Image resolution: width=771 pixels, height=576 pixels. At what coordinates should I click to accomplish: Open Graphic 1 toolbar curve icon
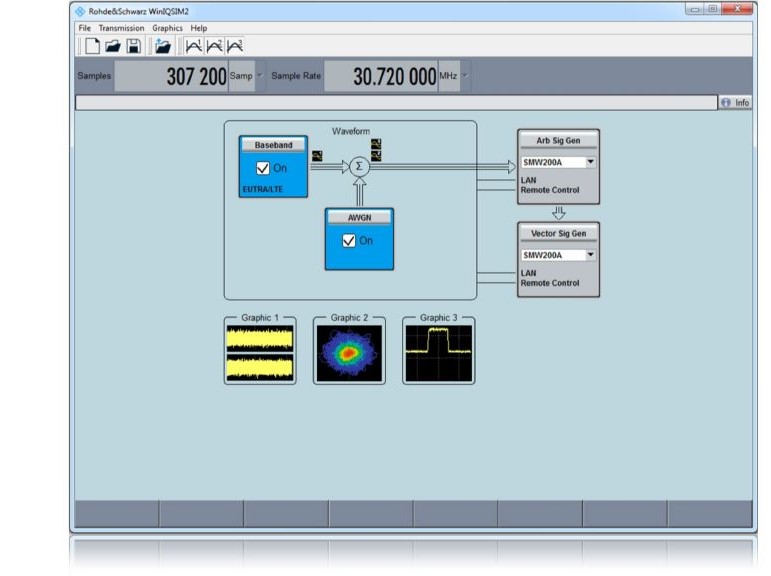coord(194,46)
